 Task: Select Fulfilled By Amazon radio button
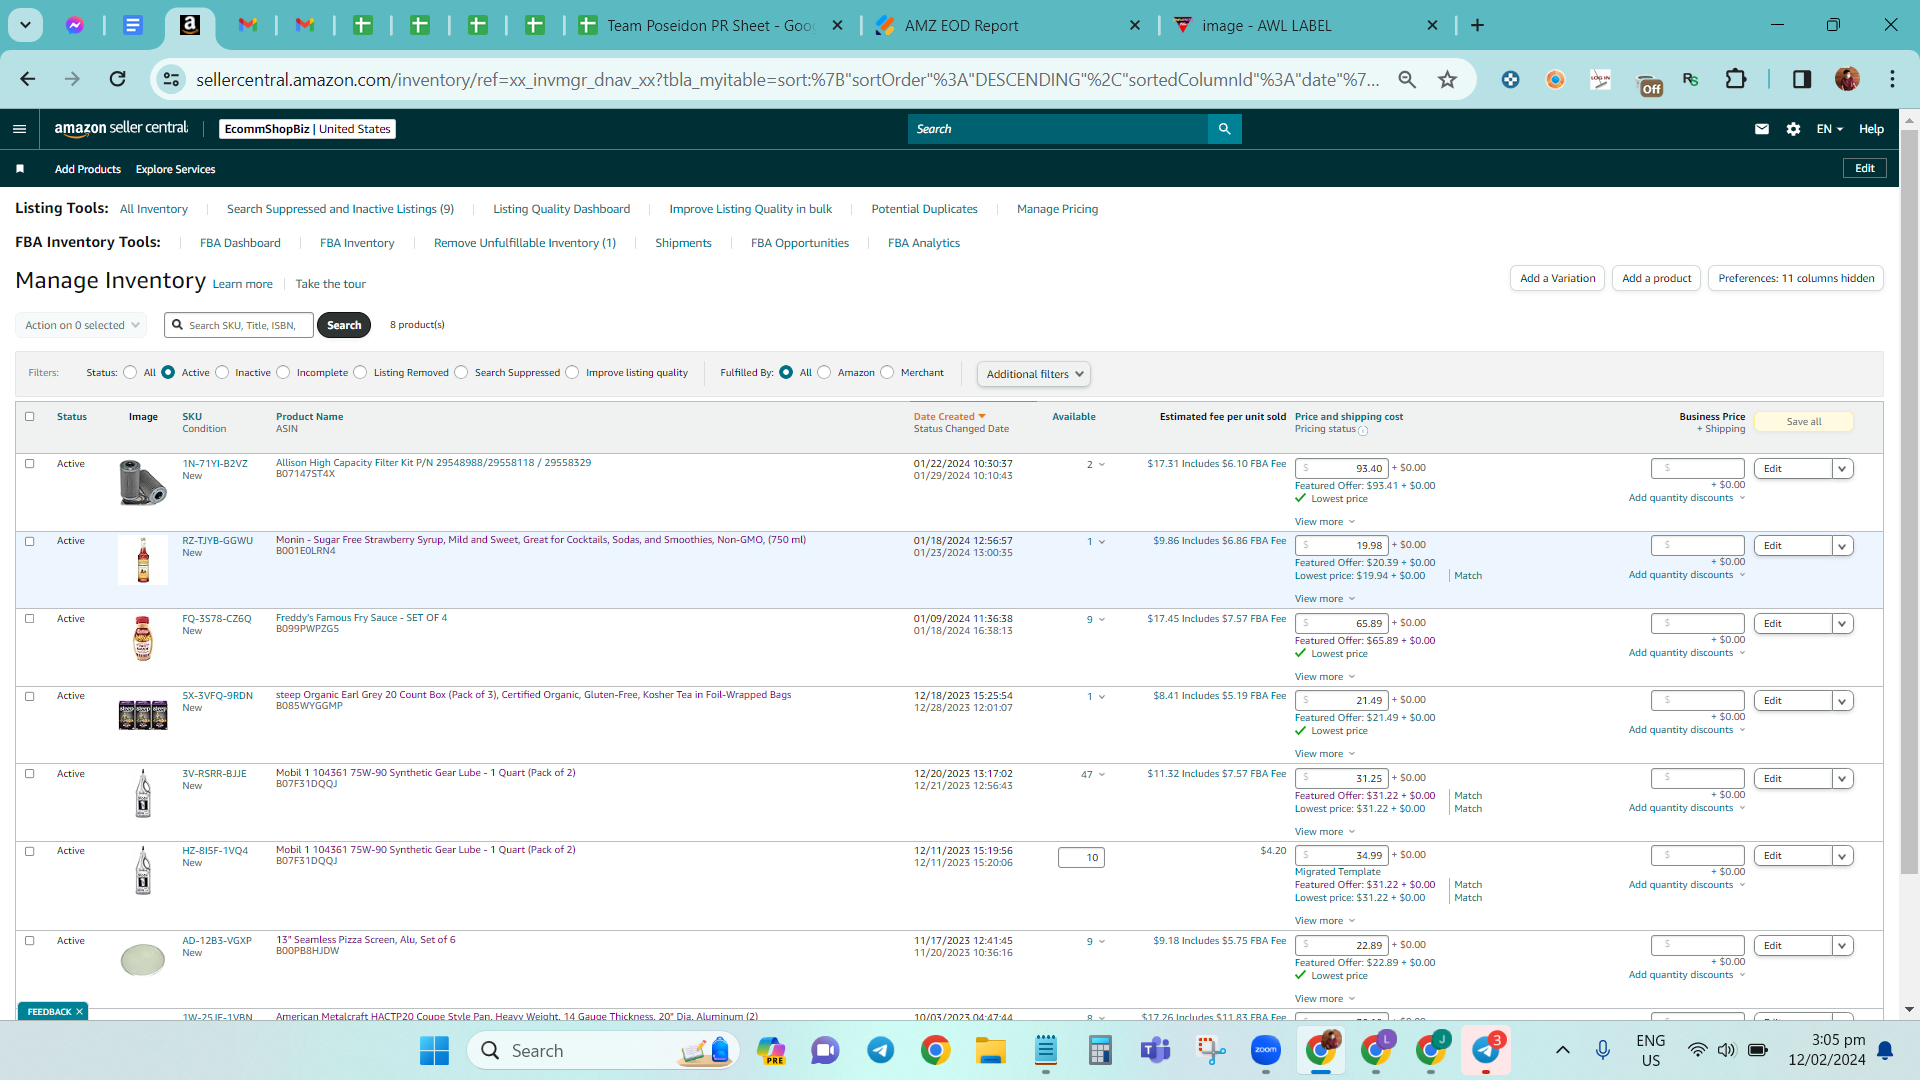(824, 373)
